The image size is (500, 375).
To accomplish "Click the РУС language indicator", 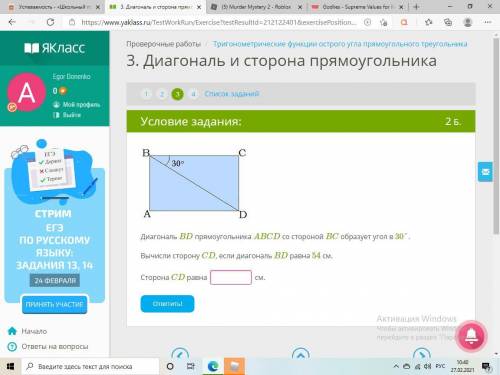I will pos(440,366).
